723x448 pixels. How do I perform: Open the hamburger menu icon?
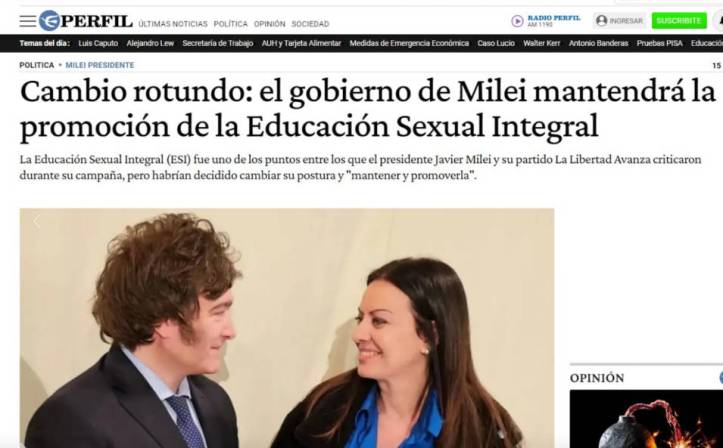(x=28, y=21)
